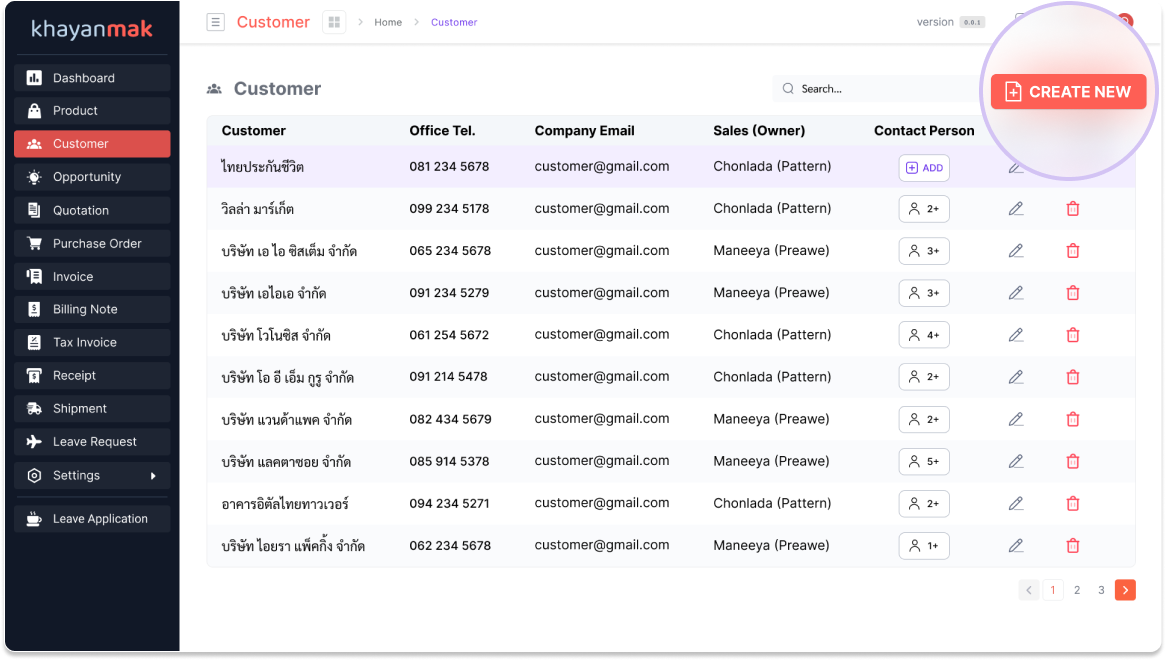Image resolution: width=1166 pixels, height=660 pixels.
Task: Open the Quotation menu in sidebar
Action: (92, 211)
